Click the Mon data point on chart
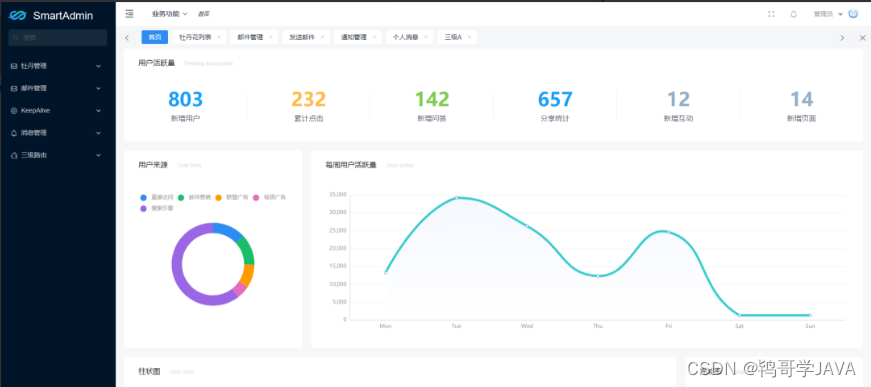The width and height of the screenshot is (871, 387). 386,273
